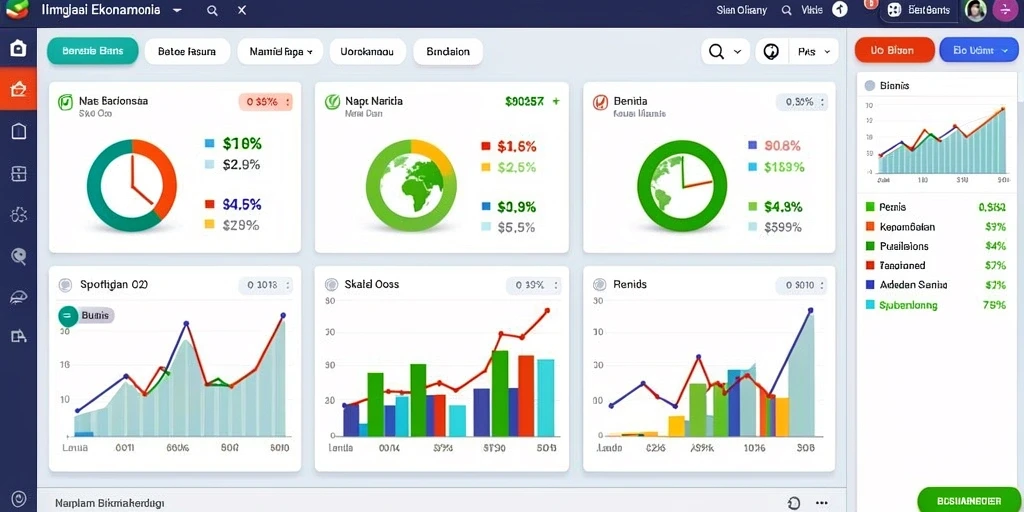The width and height of the screenshot is (1024, 512).
Task: Click the purple minus circle icon top right
Action: pos(1004,10)
